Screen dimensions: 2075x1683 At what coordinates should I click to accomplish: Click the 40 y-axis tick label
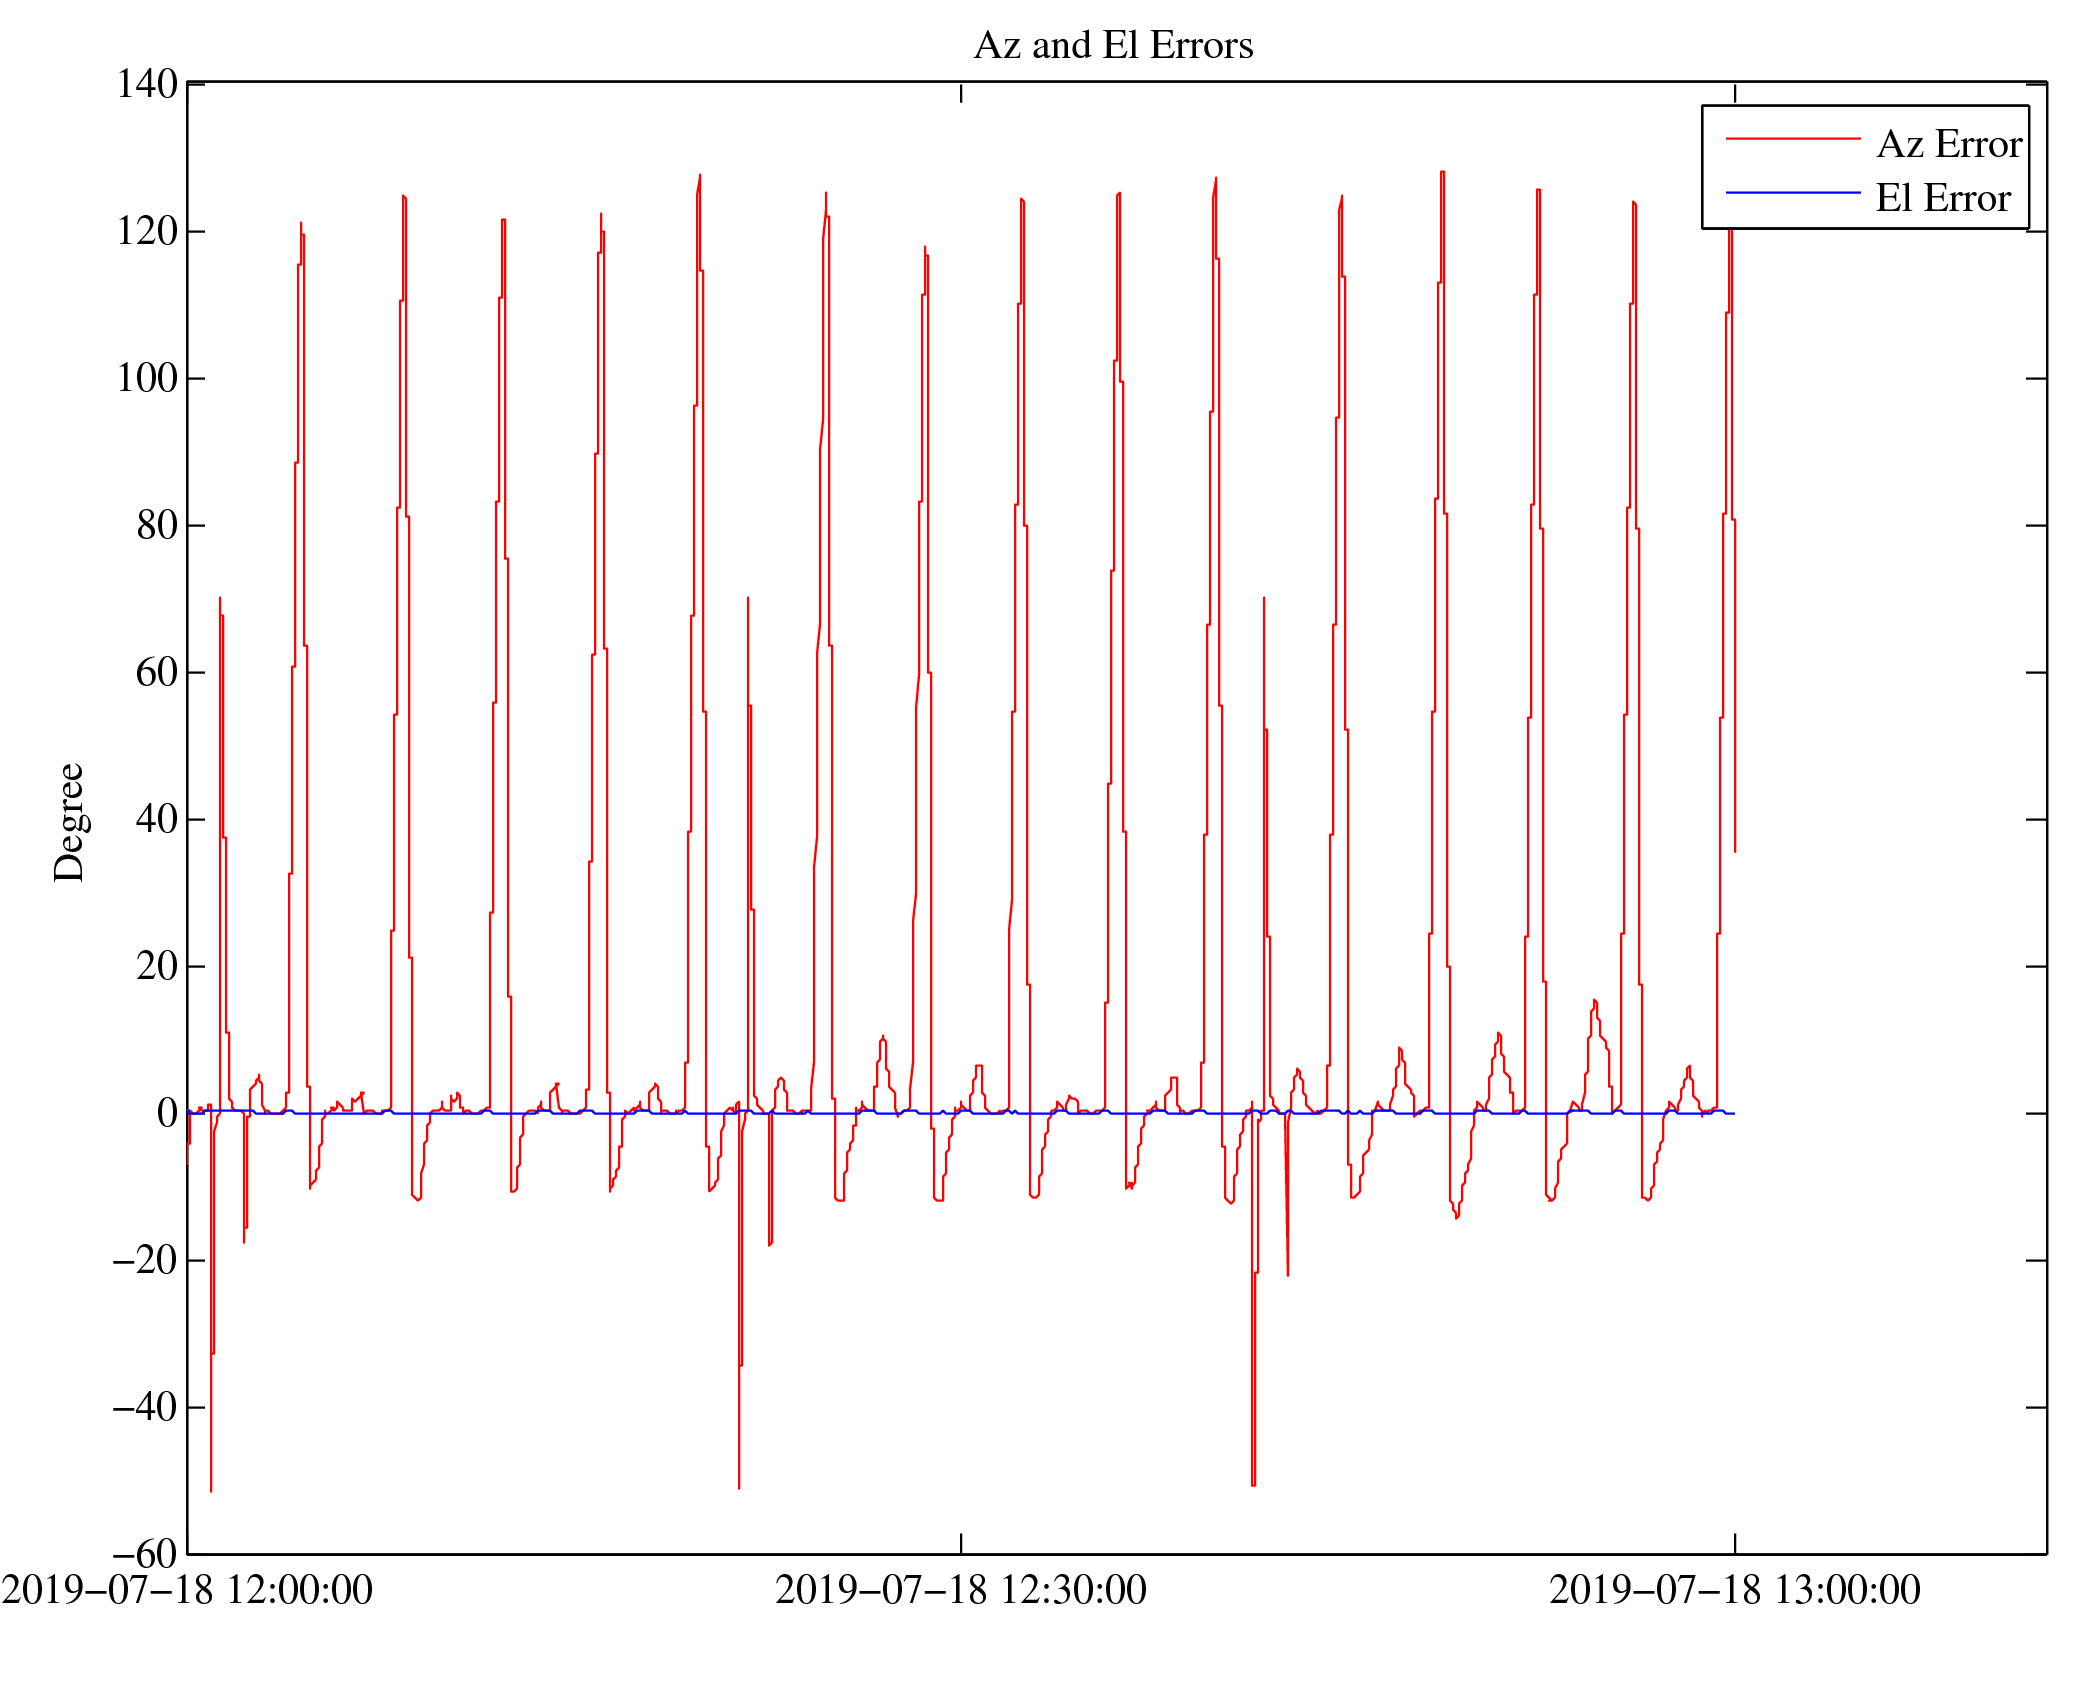click(x=157, y=819)
